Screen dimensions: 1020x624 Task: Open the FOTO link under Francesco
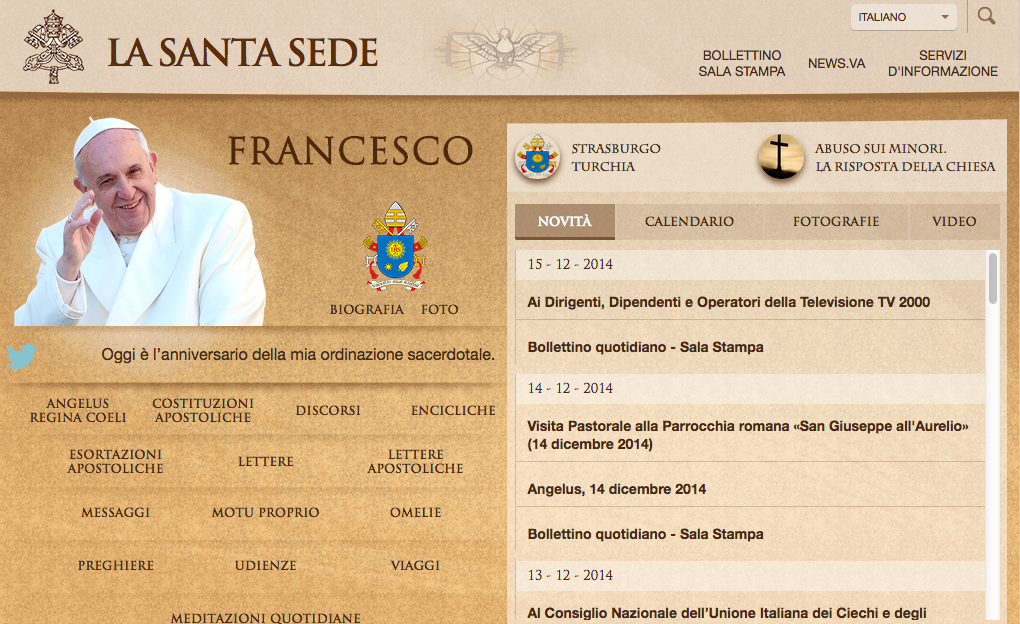click(x=440, y=309)
